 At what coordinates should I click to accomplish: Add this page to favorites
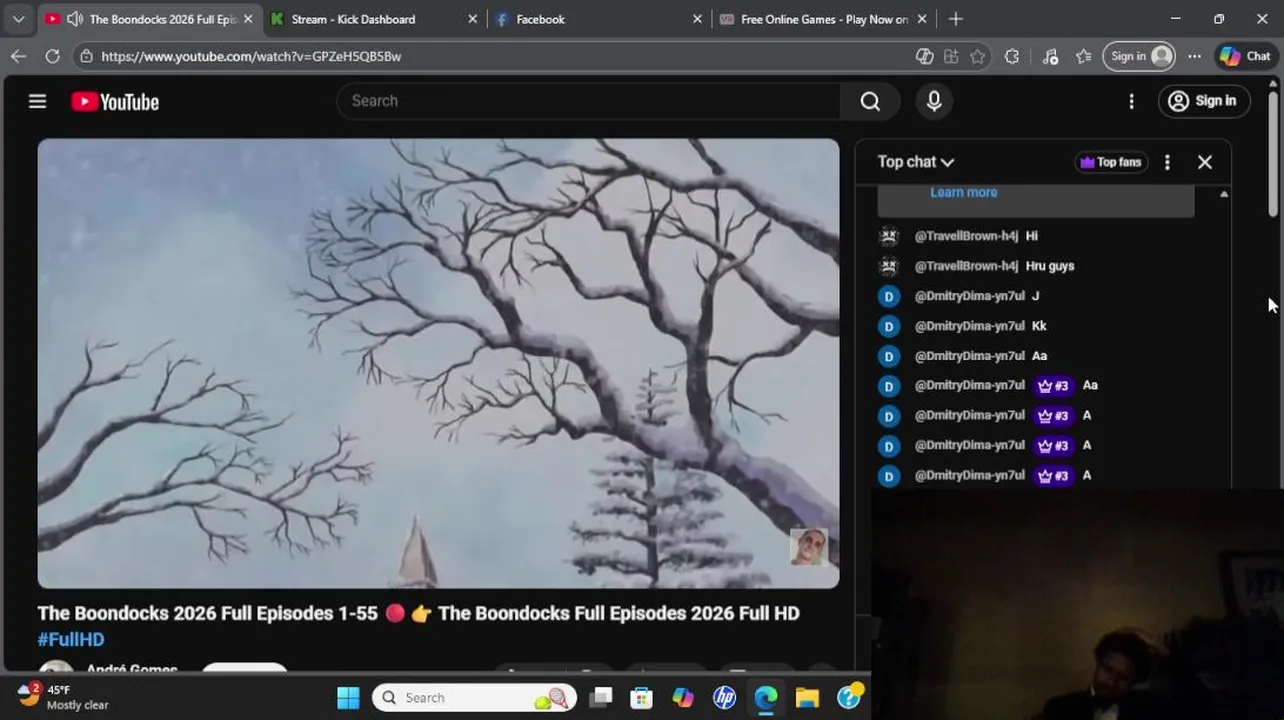pyautogui.click(x=977, y=56)
